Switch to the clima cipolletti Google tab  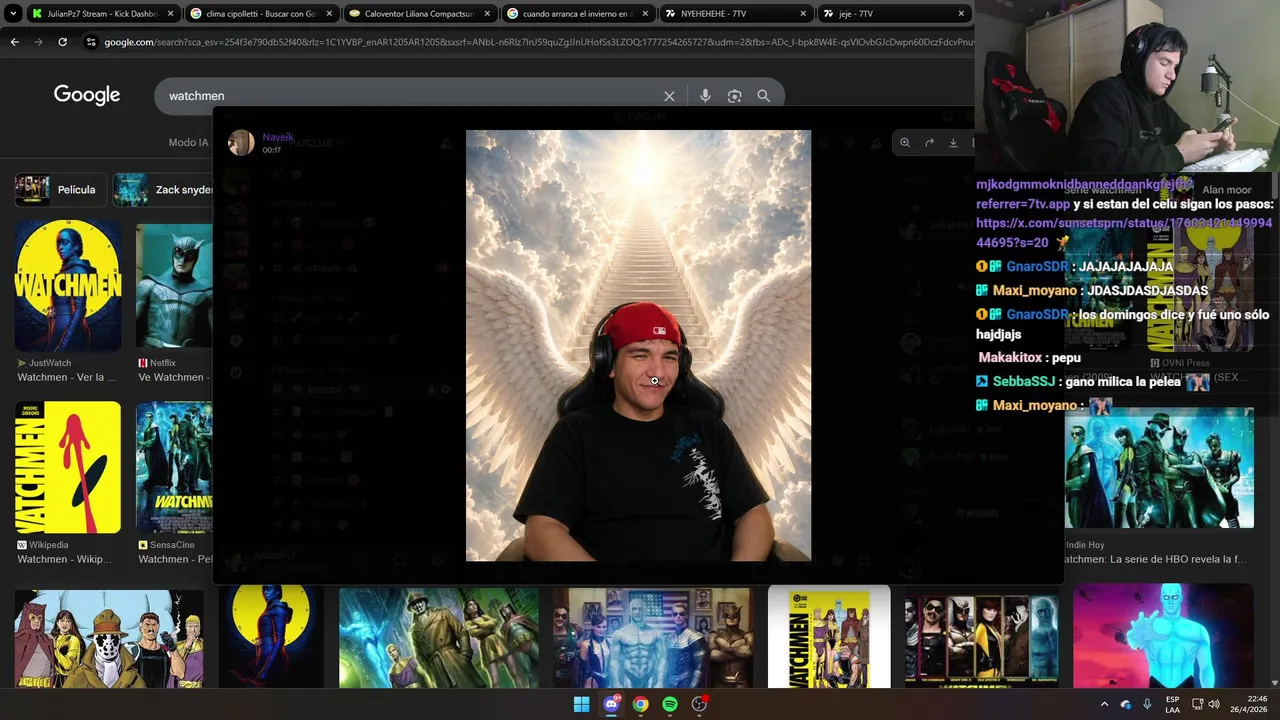point(262,14)
